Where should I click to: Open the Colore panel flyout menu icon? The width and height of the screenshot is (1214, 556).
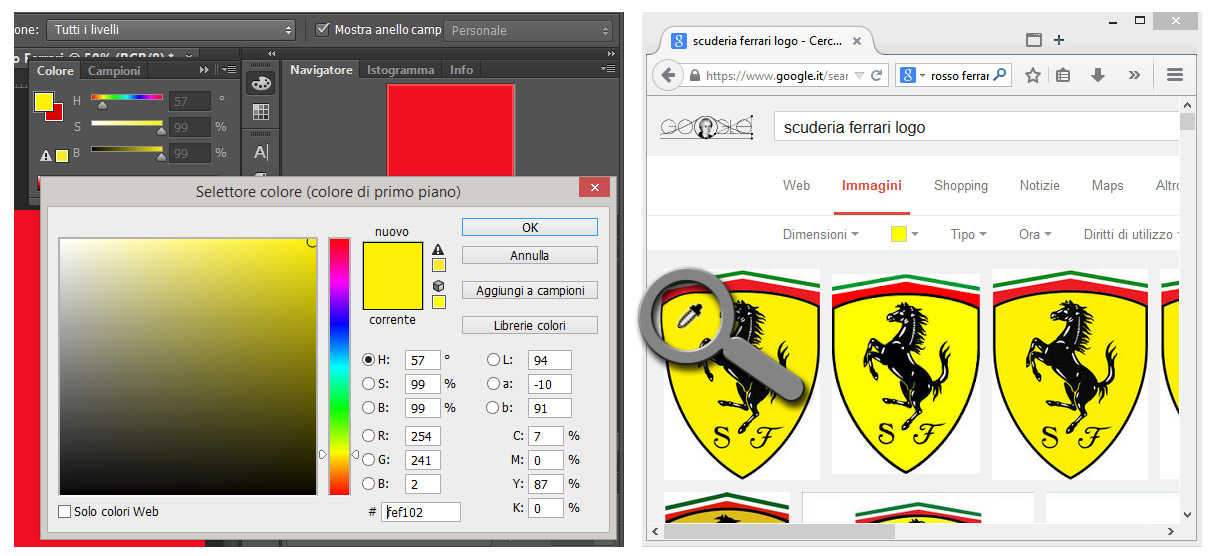pos(229,70)
